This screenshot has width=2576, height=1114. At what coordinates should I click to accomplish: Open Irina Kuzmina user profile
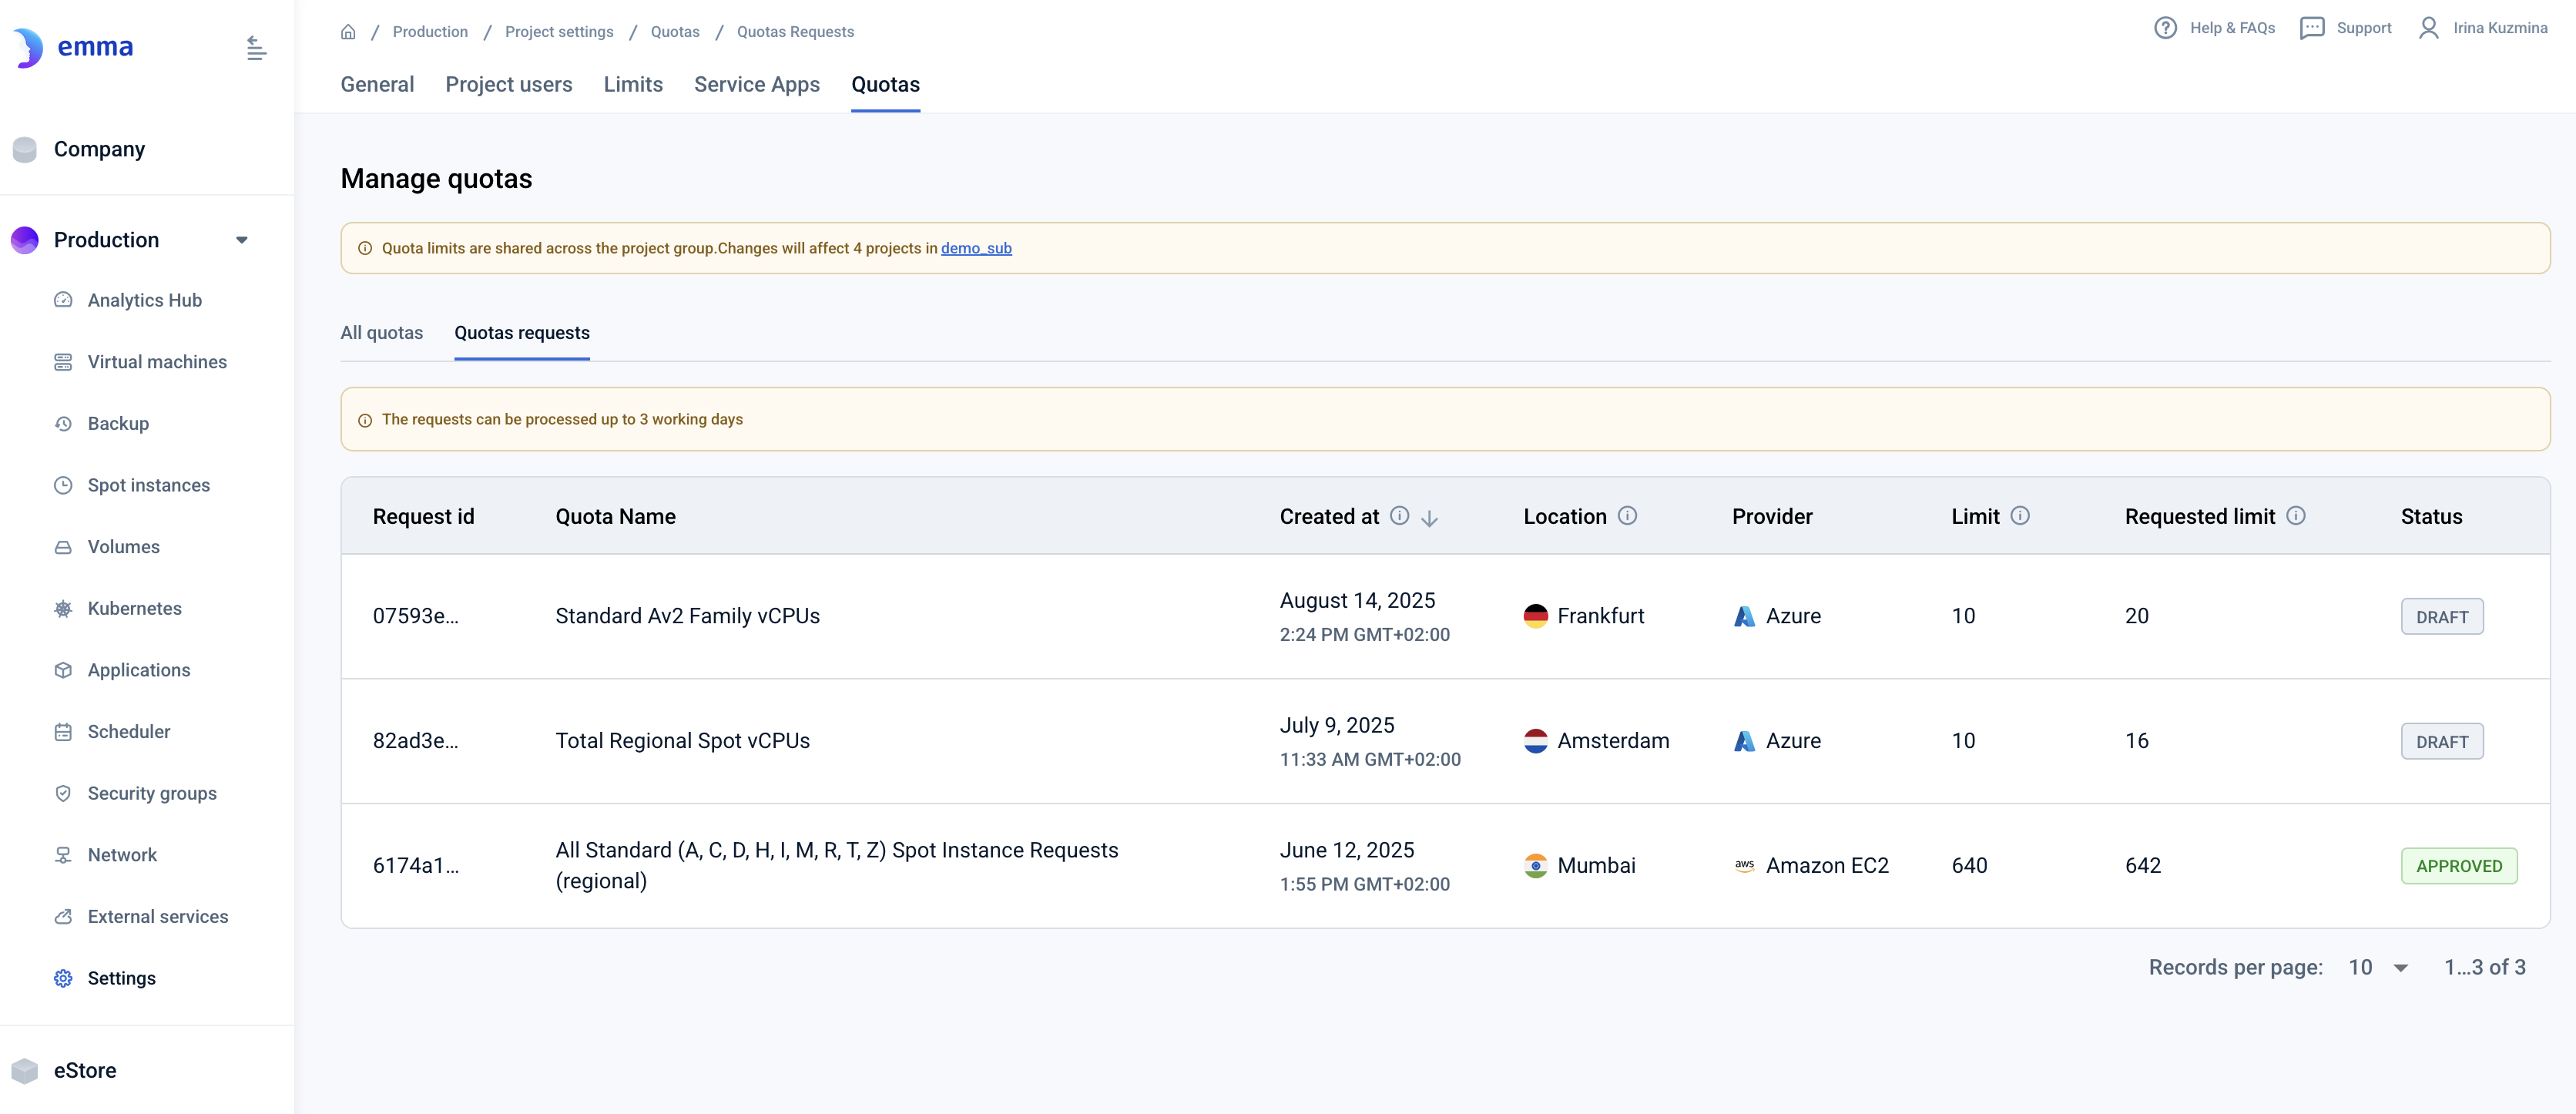(x=2483, y=28)
